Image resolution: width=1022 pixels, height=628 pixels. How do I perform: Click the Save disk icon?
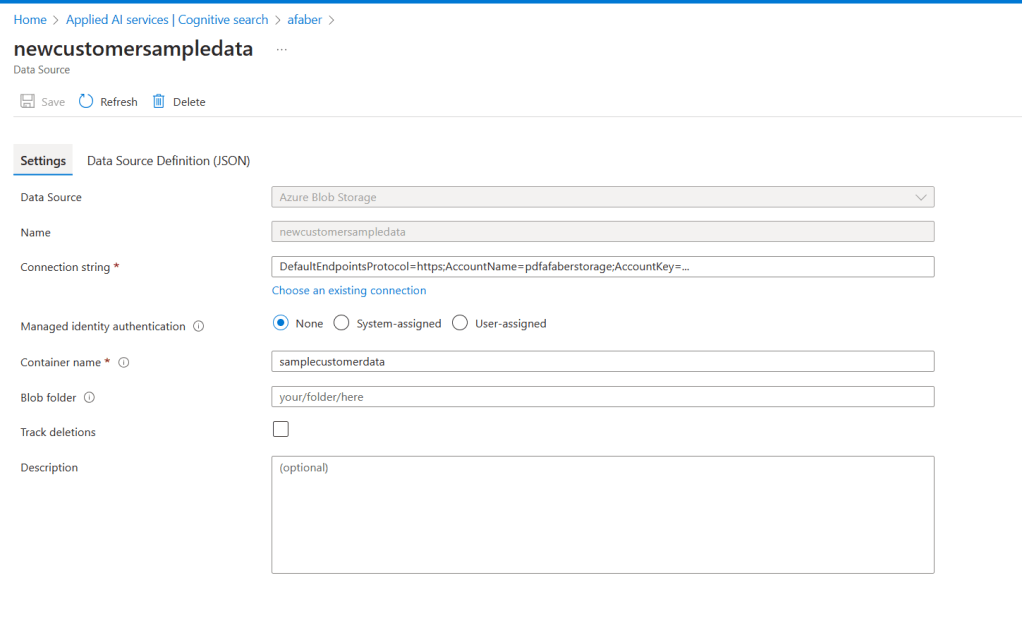pyautogui.click(x=28, y=102)
